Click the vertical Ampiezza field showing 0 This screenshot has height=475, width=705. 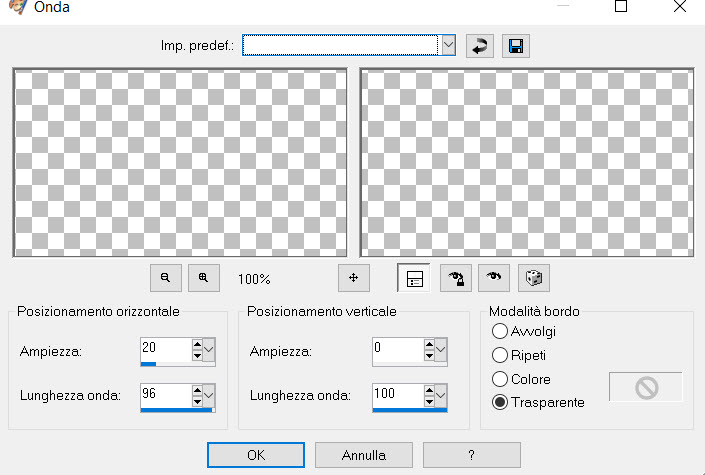398,349
